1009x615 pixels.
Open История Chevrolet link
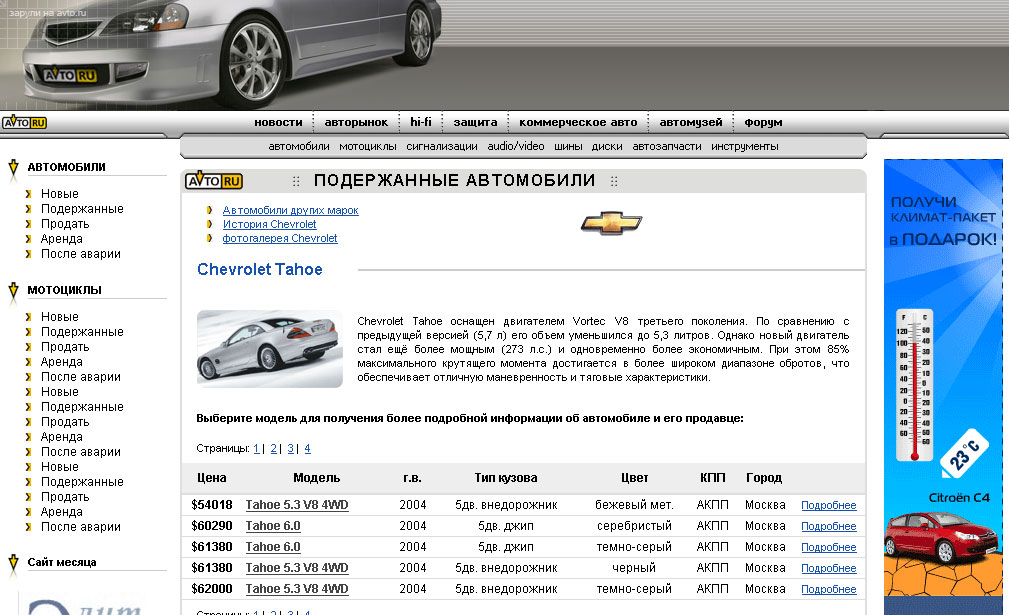[270, 225]
